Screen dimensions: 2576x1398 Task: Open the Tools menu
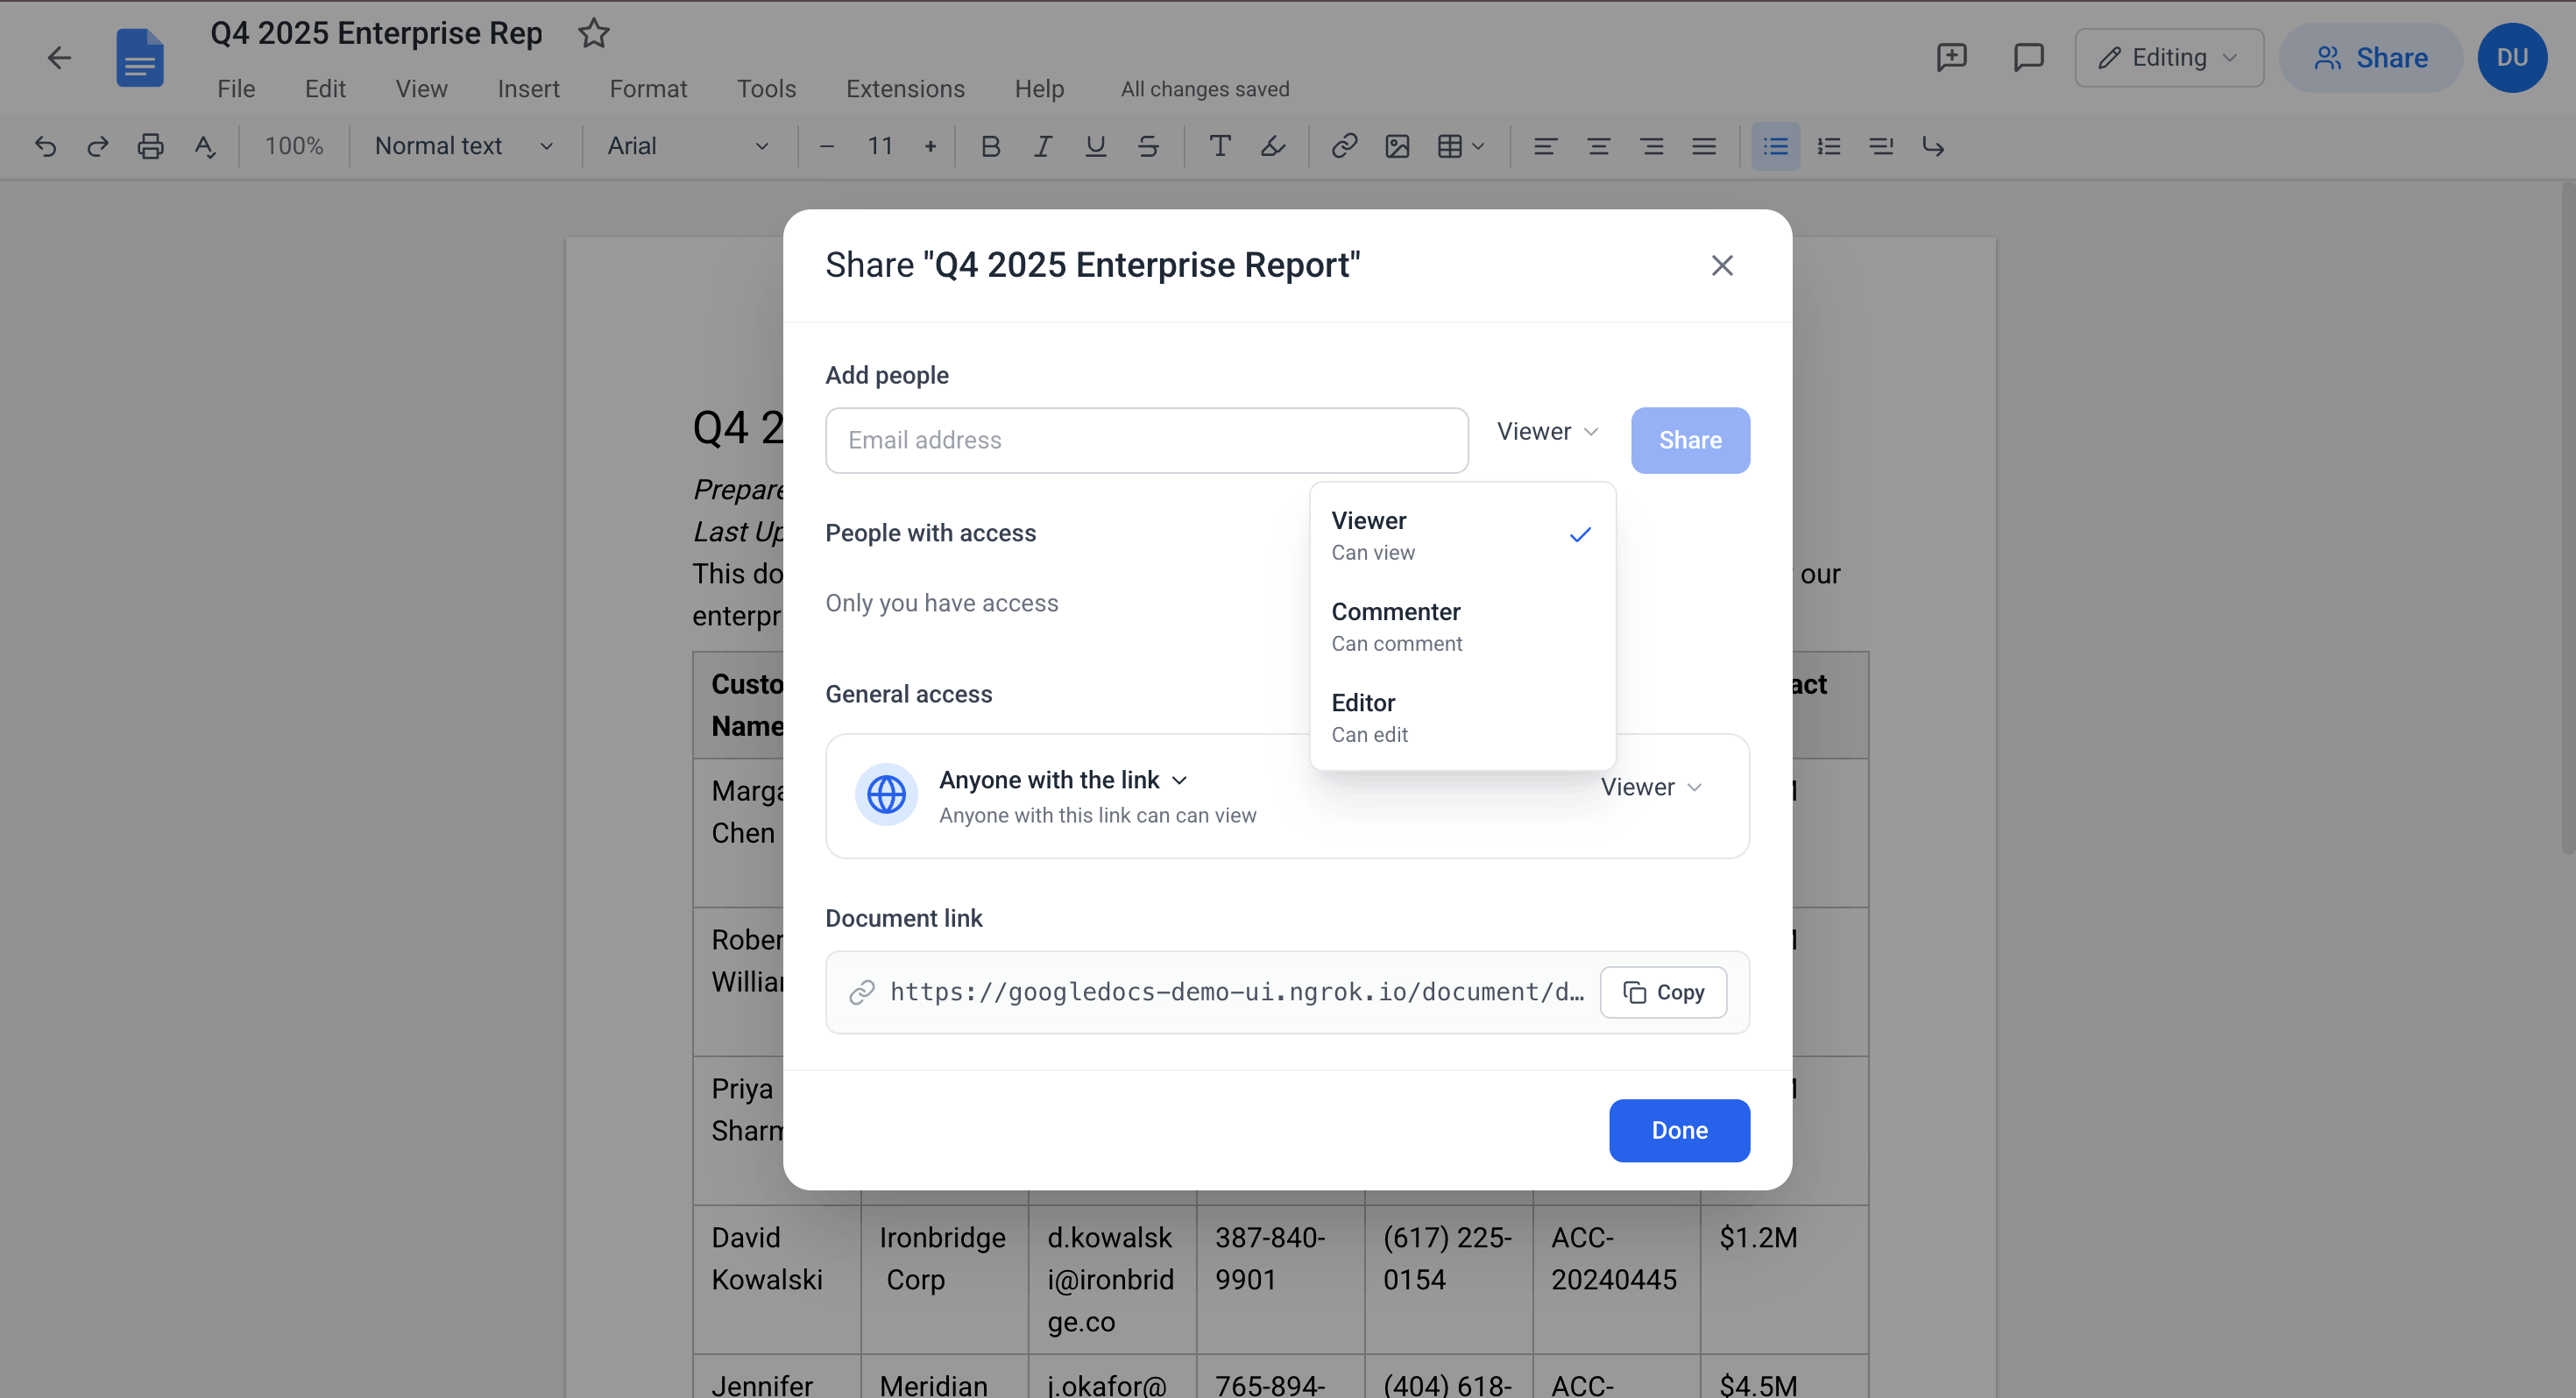766,89
